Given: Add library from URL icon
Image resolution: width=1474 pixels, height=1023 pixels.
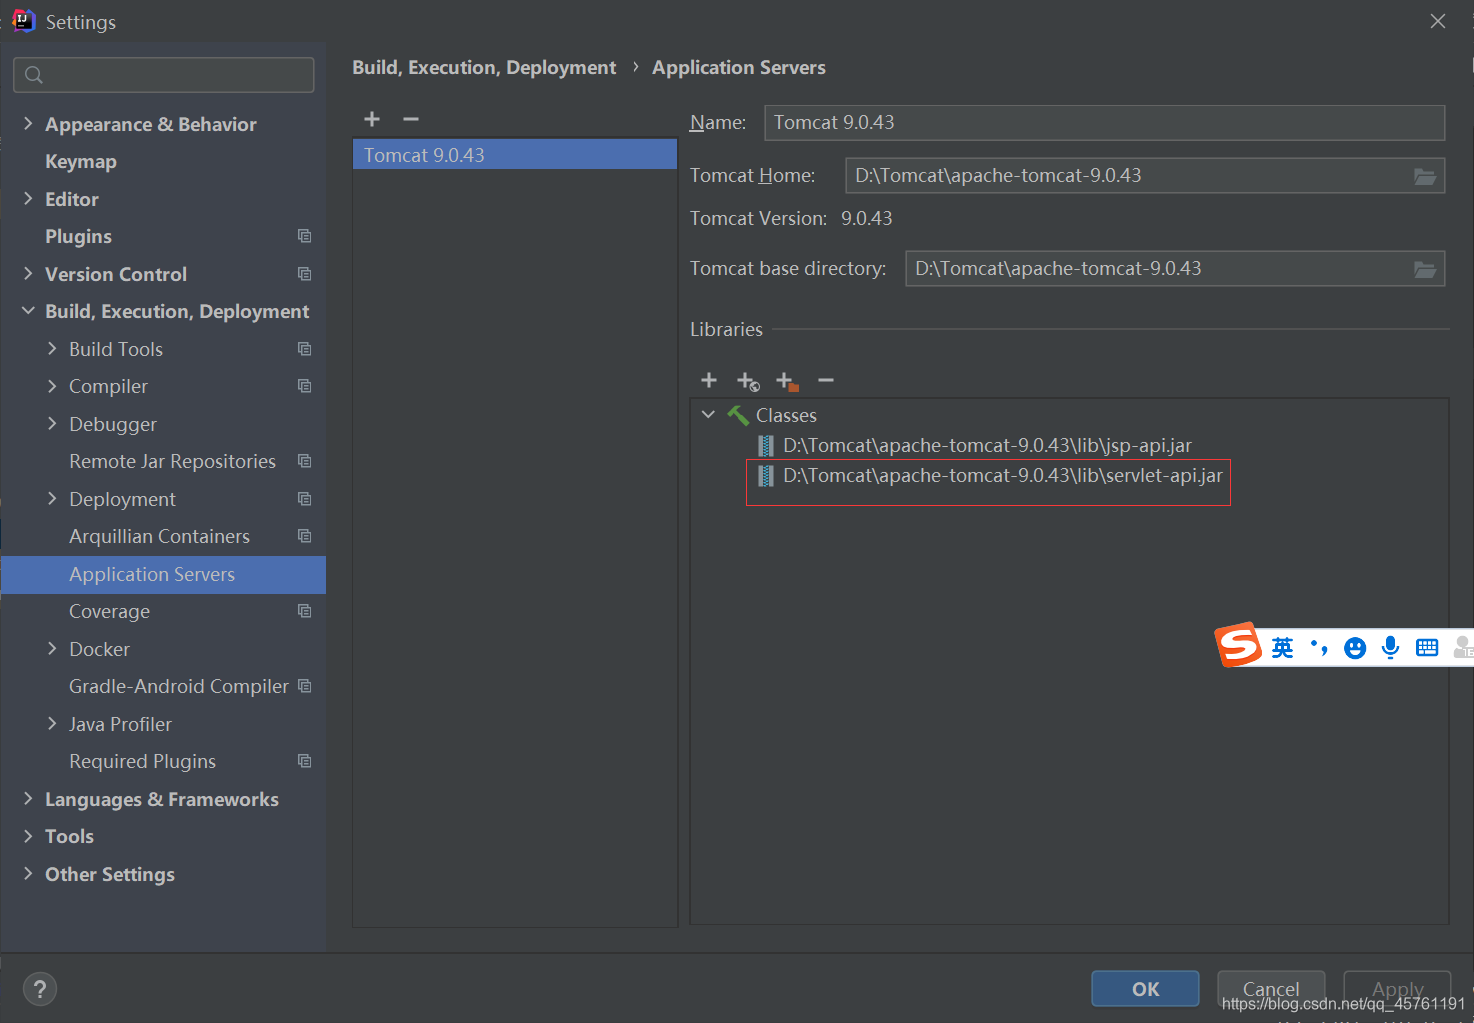Looking at the screenshot, I should click(748, 381).
